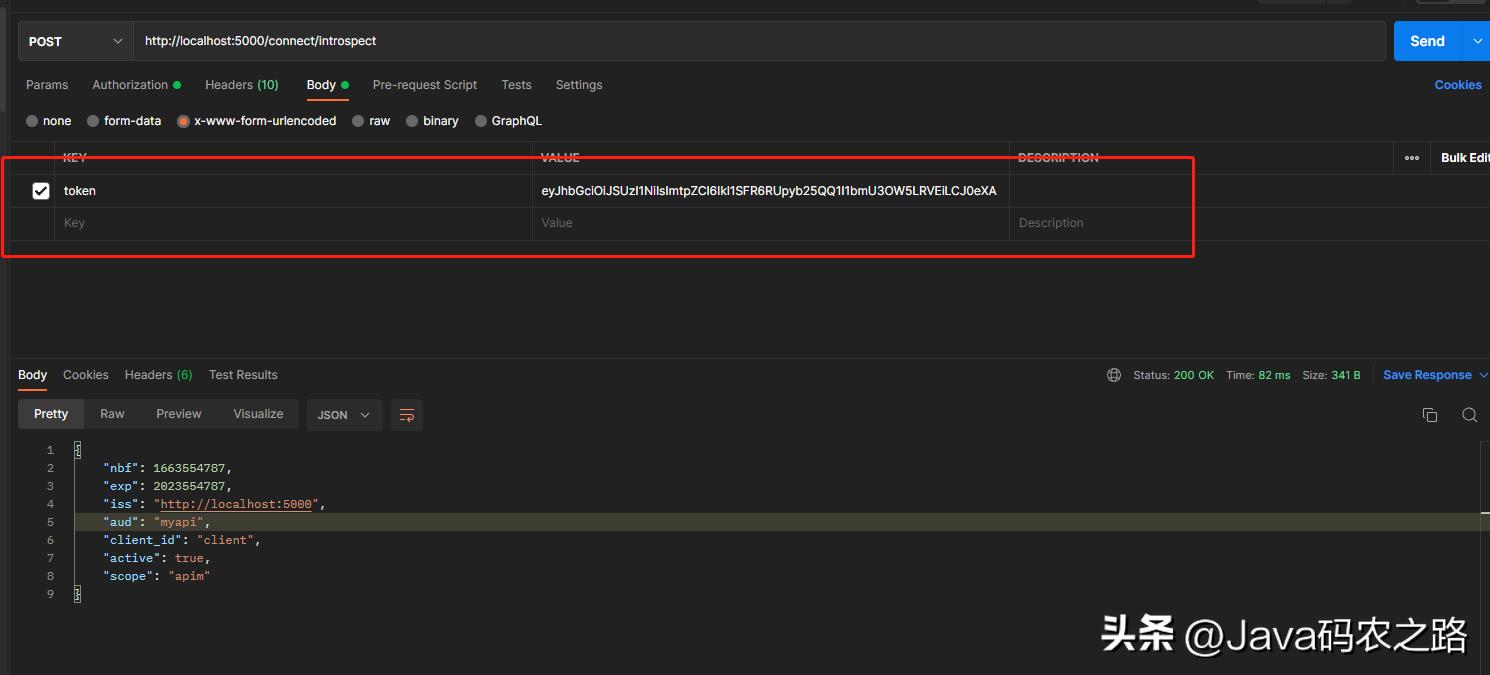Expand the Send button arrow options
Viewport: 1490px width, 675px height.
point(1477,41)
